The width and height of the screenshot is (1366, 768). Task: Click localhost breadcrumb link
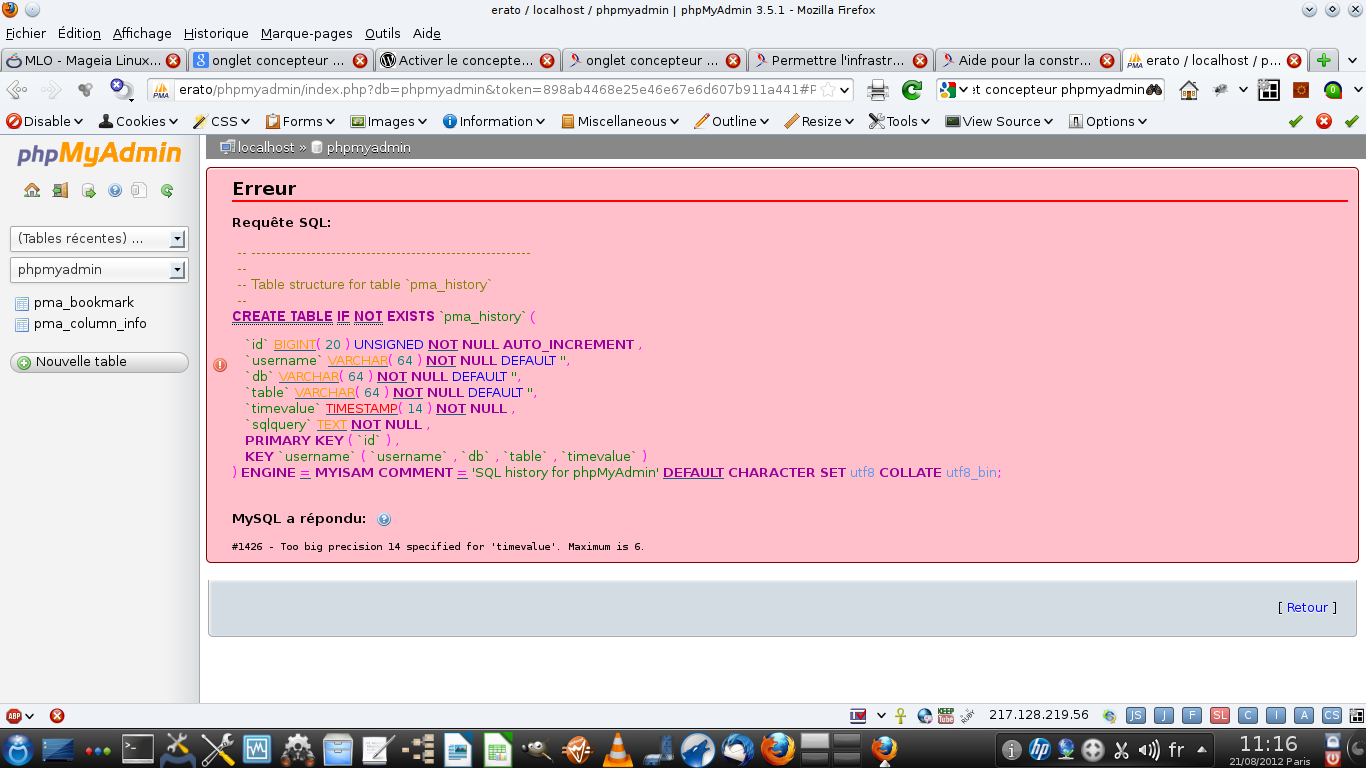tap(266, 147)
